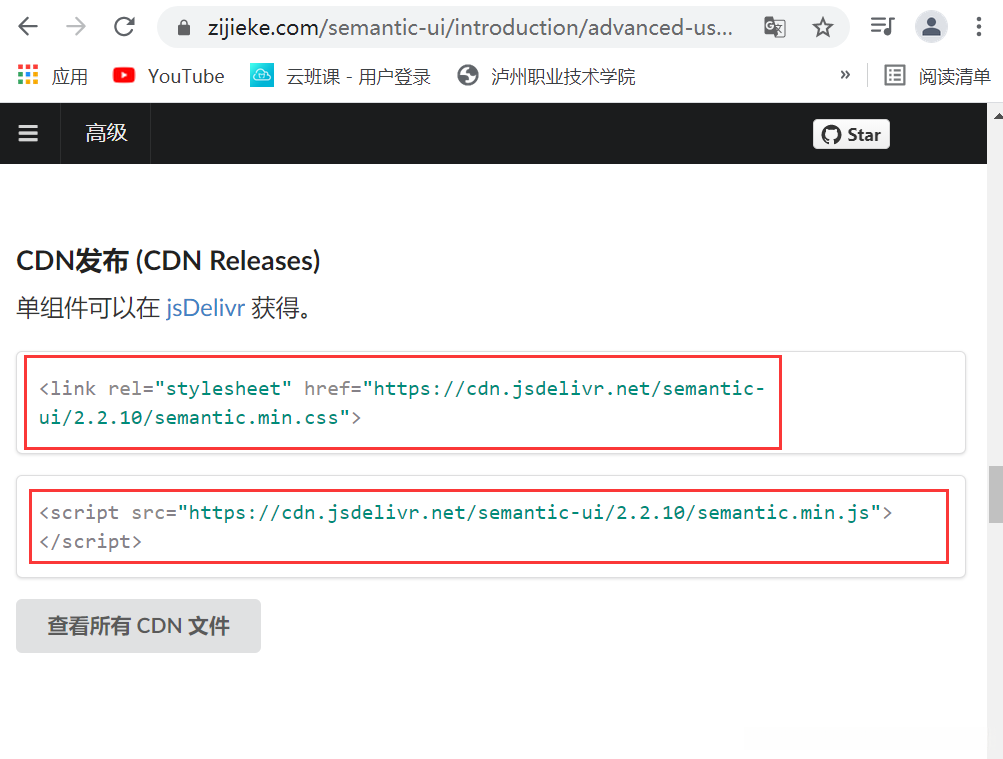Open the 应用 apps shortcut
Viewport: 1003px width, 759px height.
point(52,76)
